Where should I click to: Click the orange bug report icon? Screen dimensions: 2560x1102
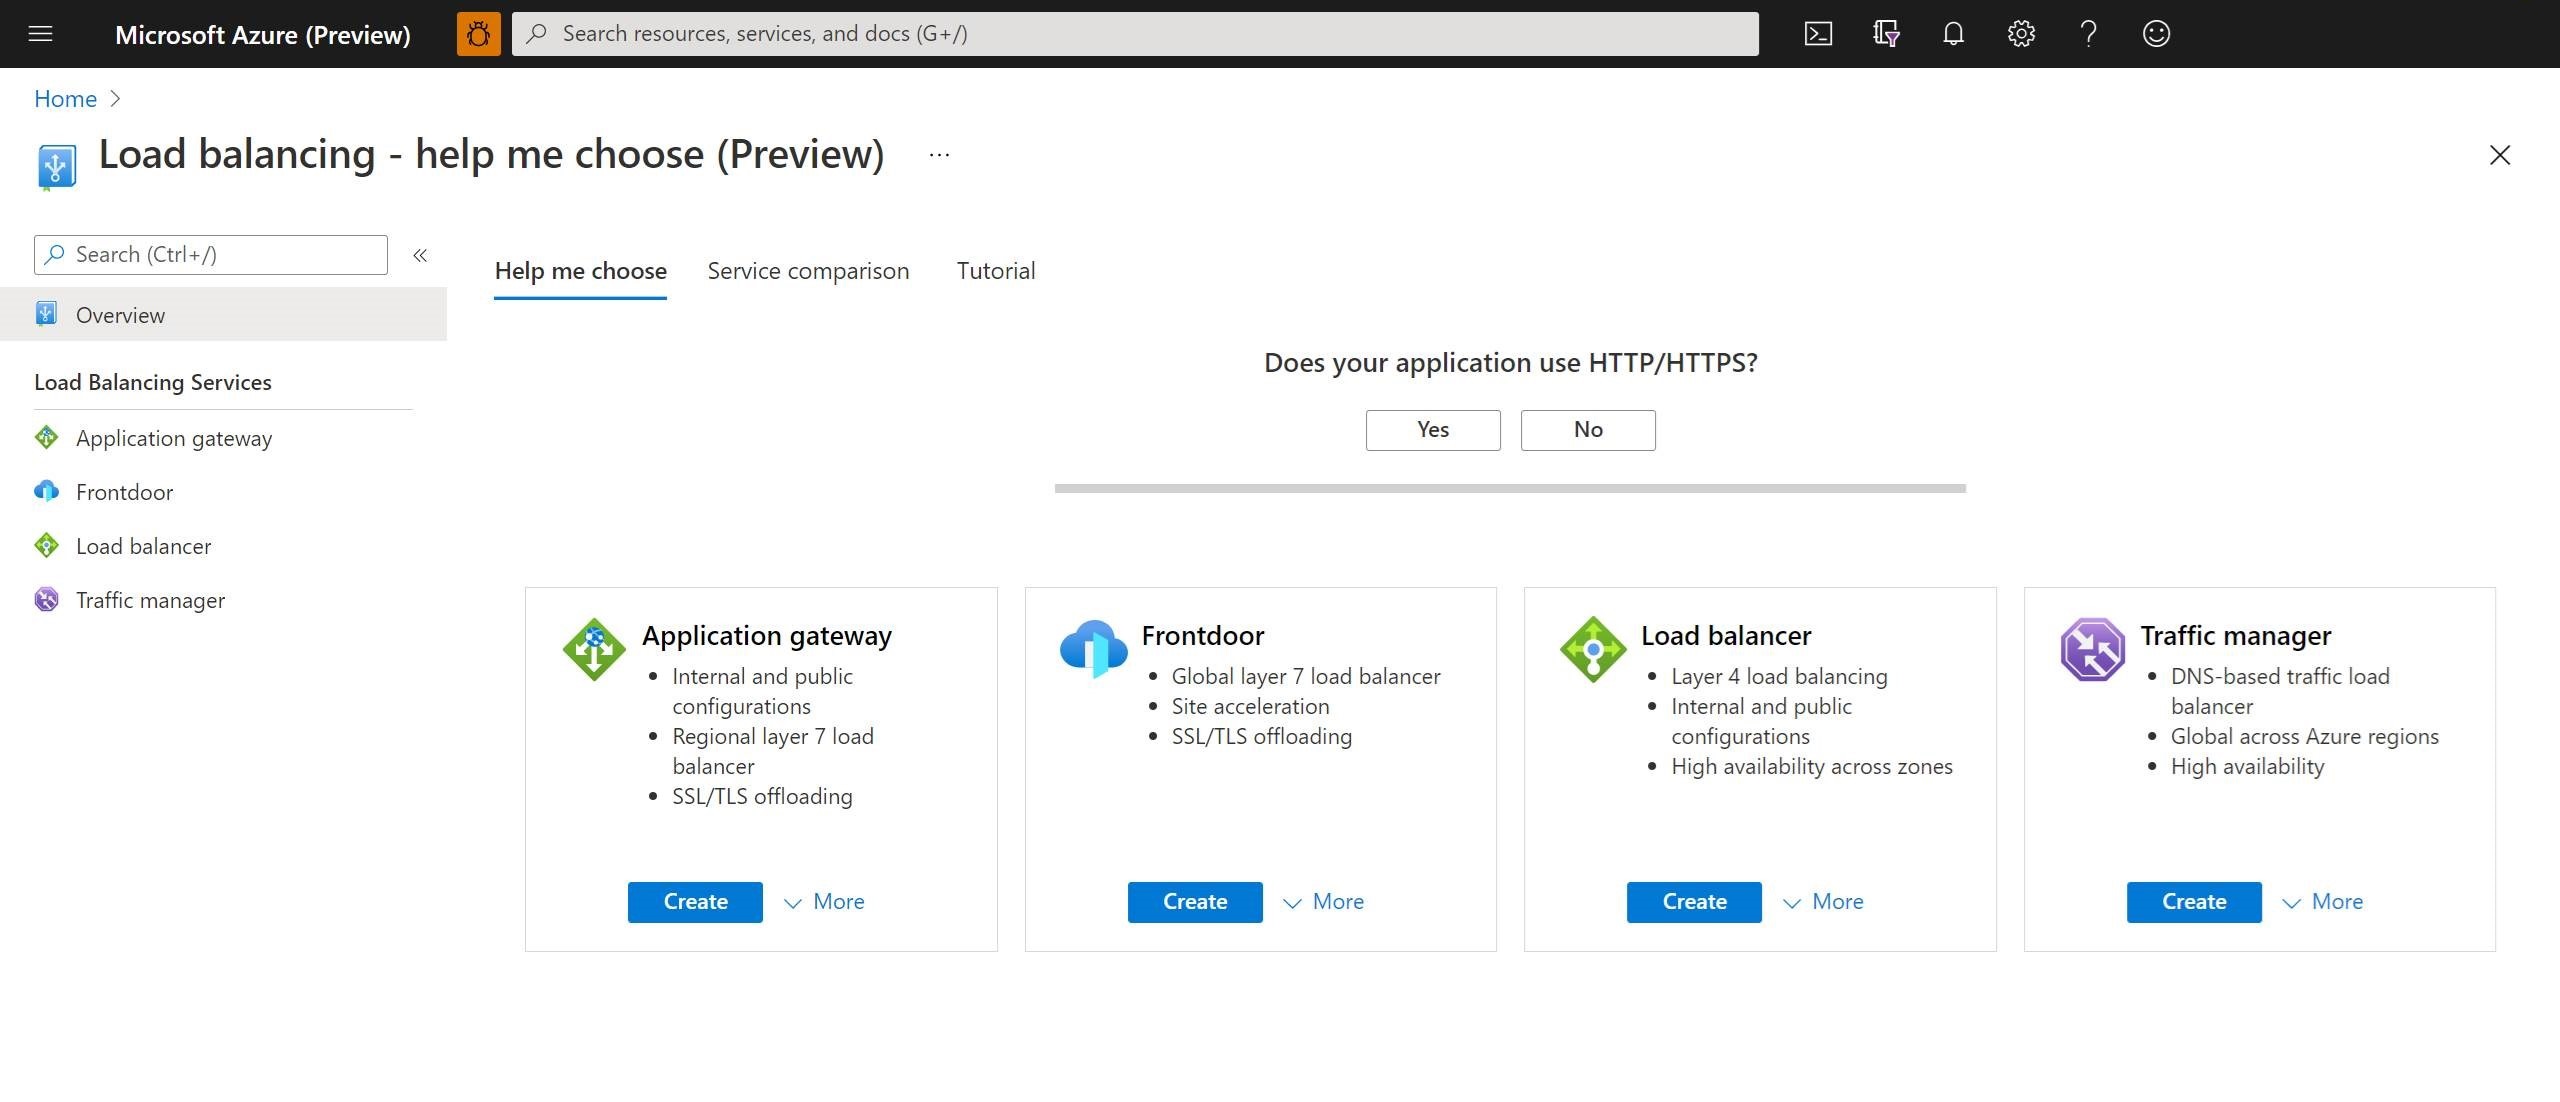click(x=478, y=34)
